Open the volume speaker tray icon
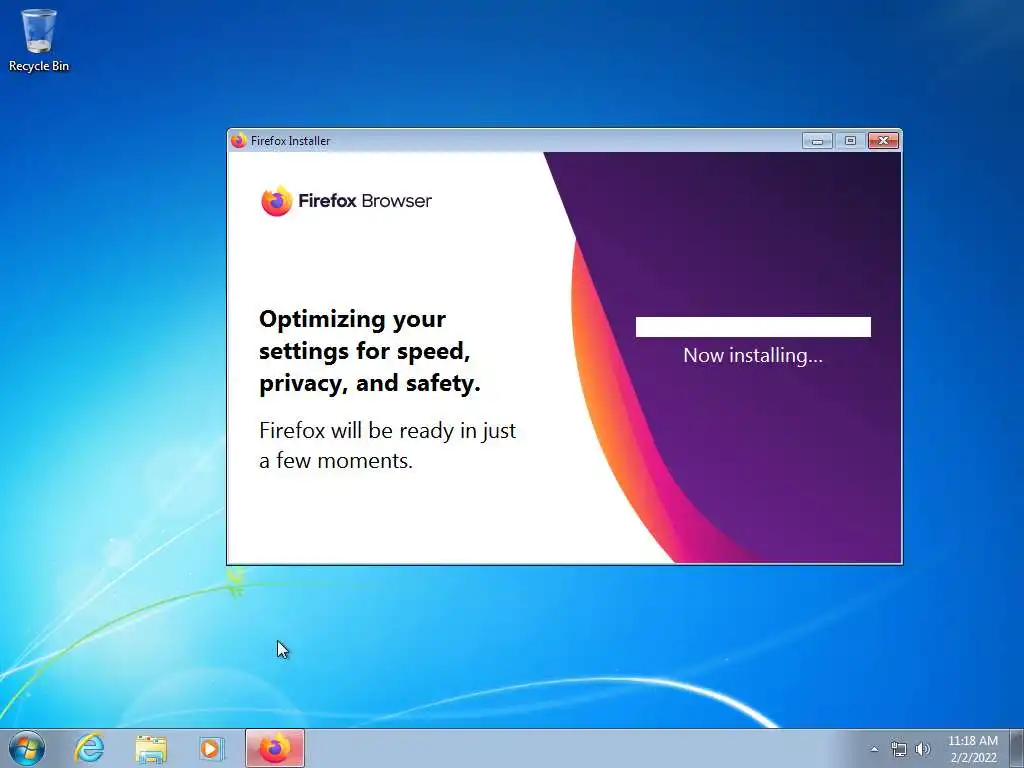Image resolution: width=1024 pixels, height=768 pixels. click(x=923, y=749)
